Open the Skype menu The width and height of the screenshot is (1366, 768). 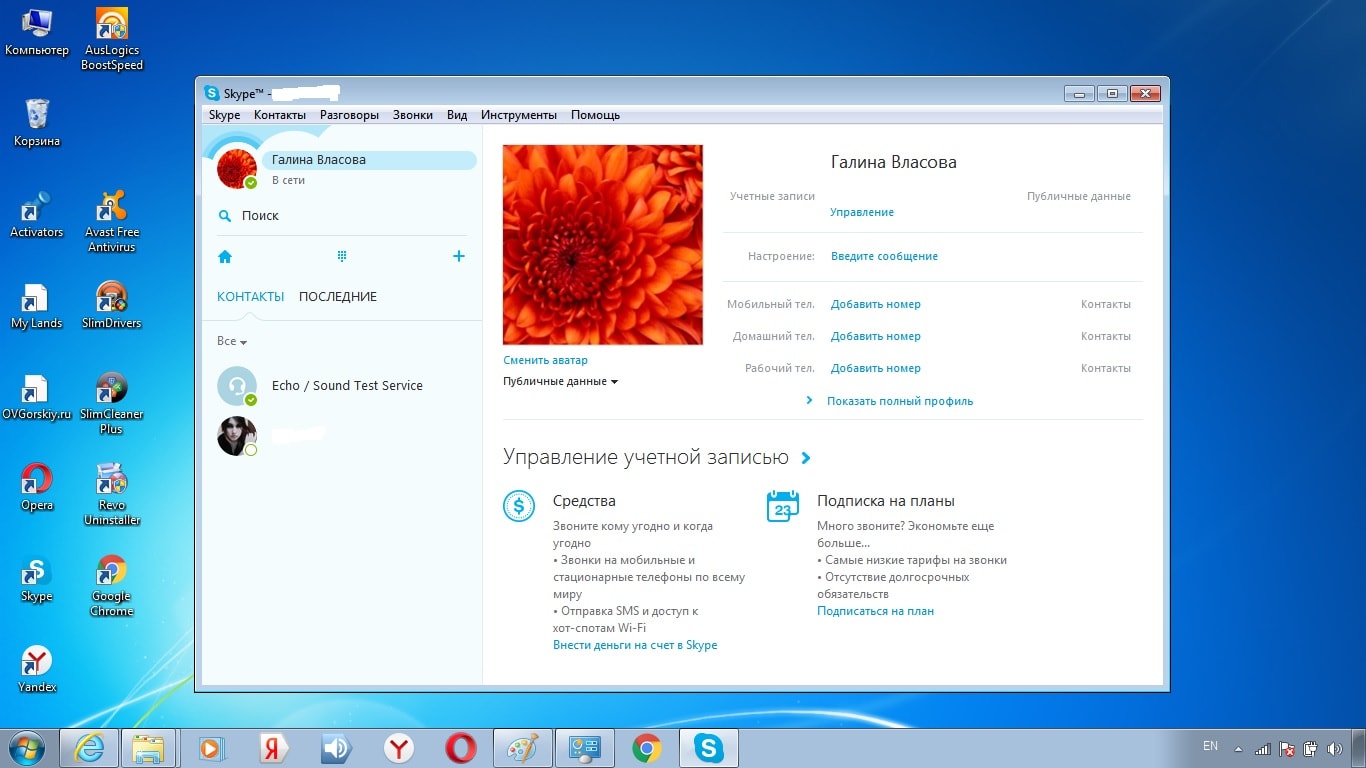pos(224,115)
